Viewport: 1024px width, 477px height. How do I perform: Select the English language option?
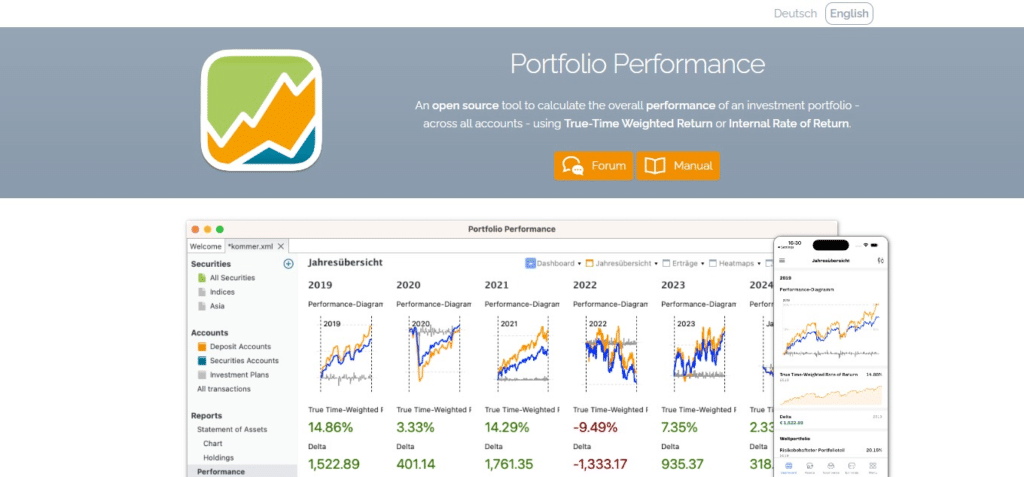click(849, 14)
